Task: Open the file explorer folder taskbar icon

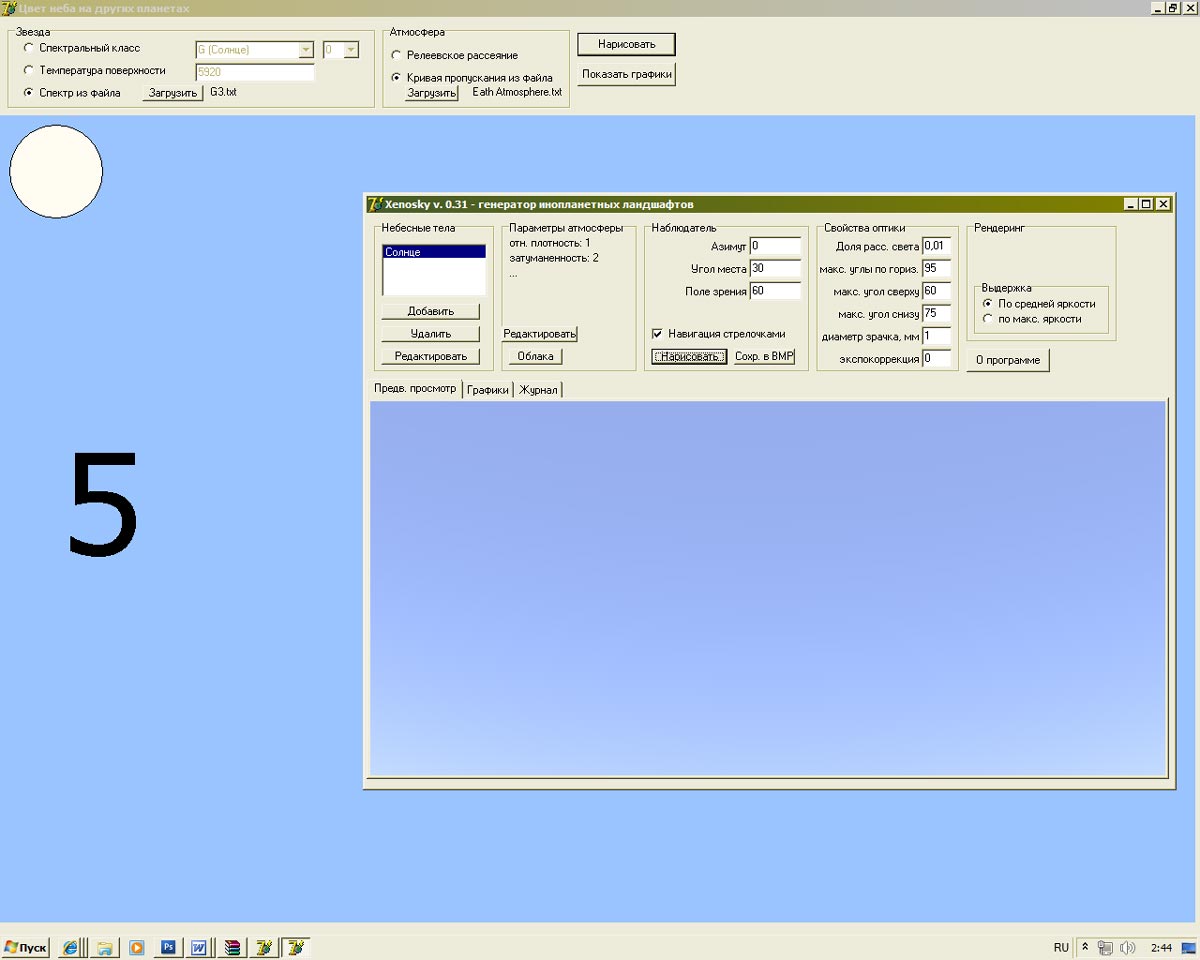Action: (104, 947)
